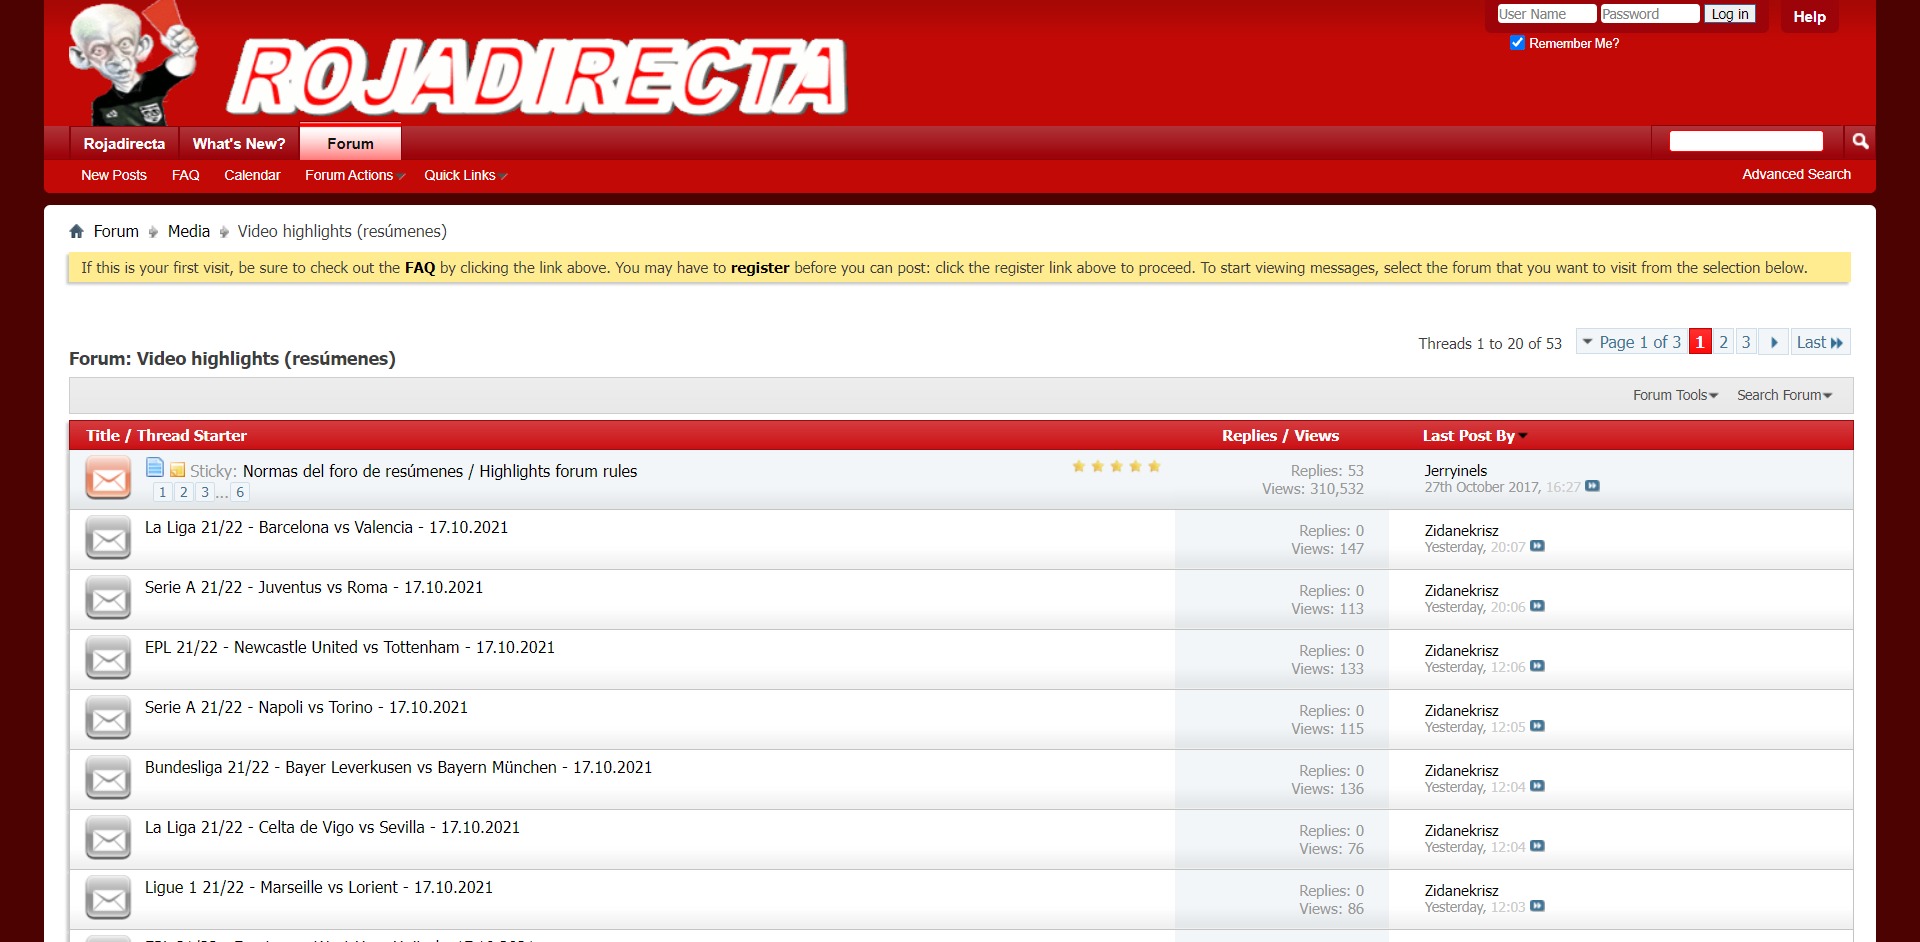1920x942 pixels.
Task: Go to last post of Barcelona vs Valencia thread
Action: click(1537, 547)
